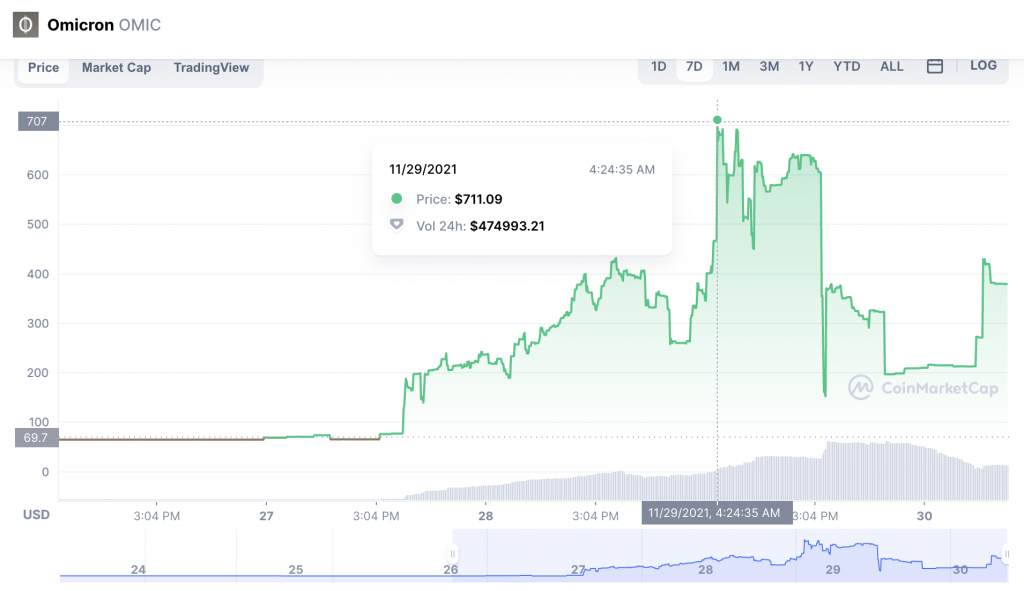Click the Vol 24h shield icon in tooltip
Image resolution: width=1024 pixels, height=591 pixels.
(397, 225)
